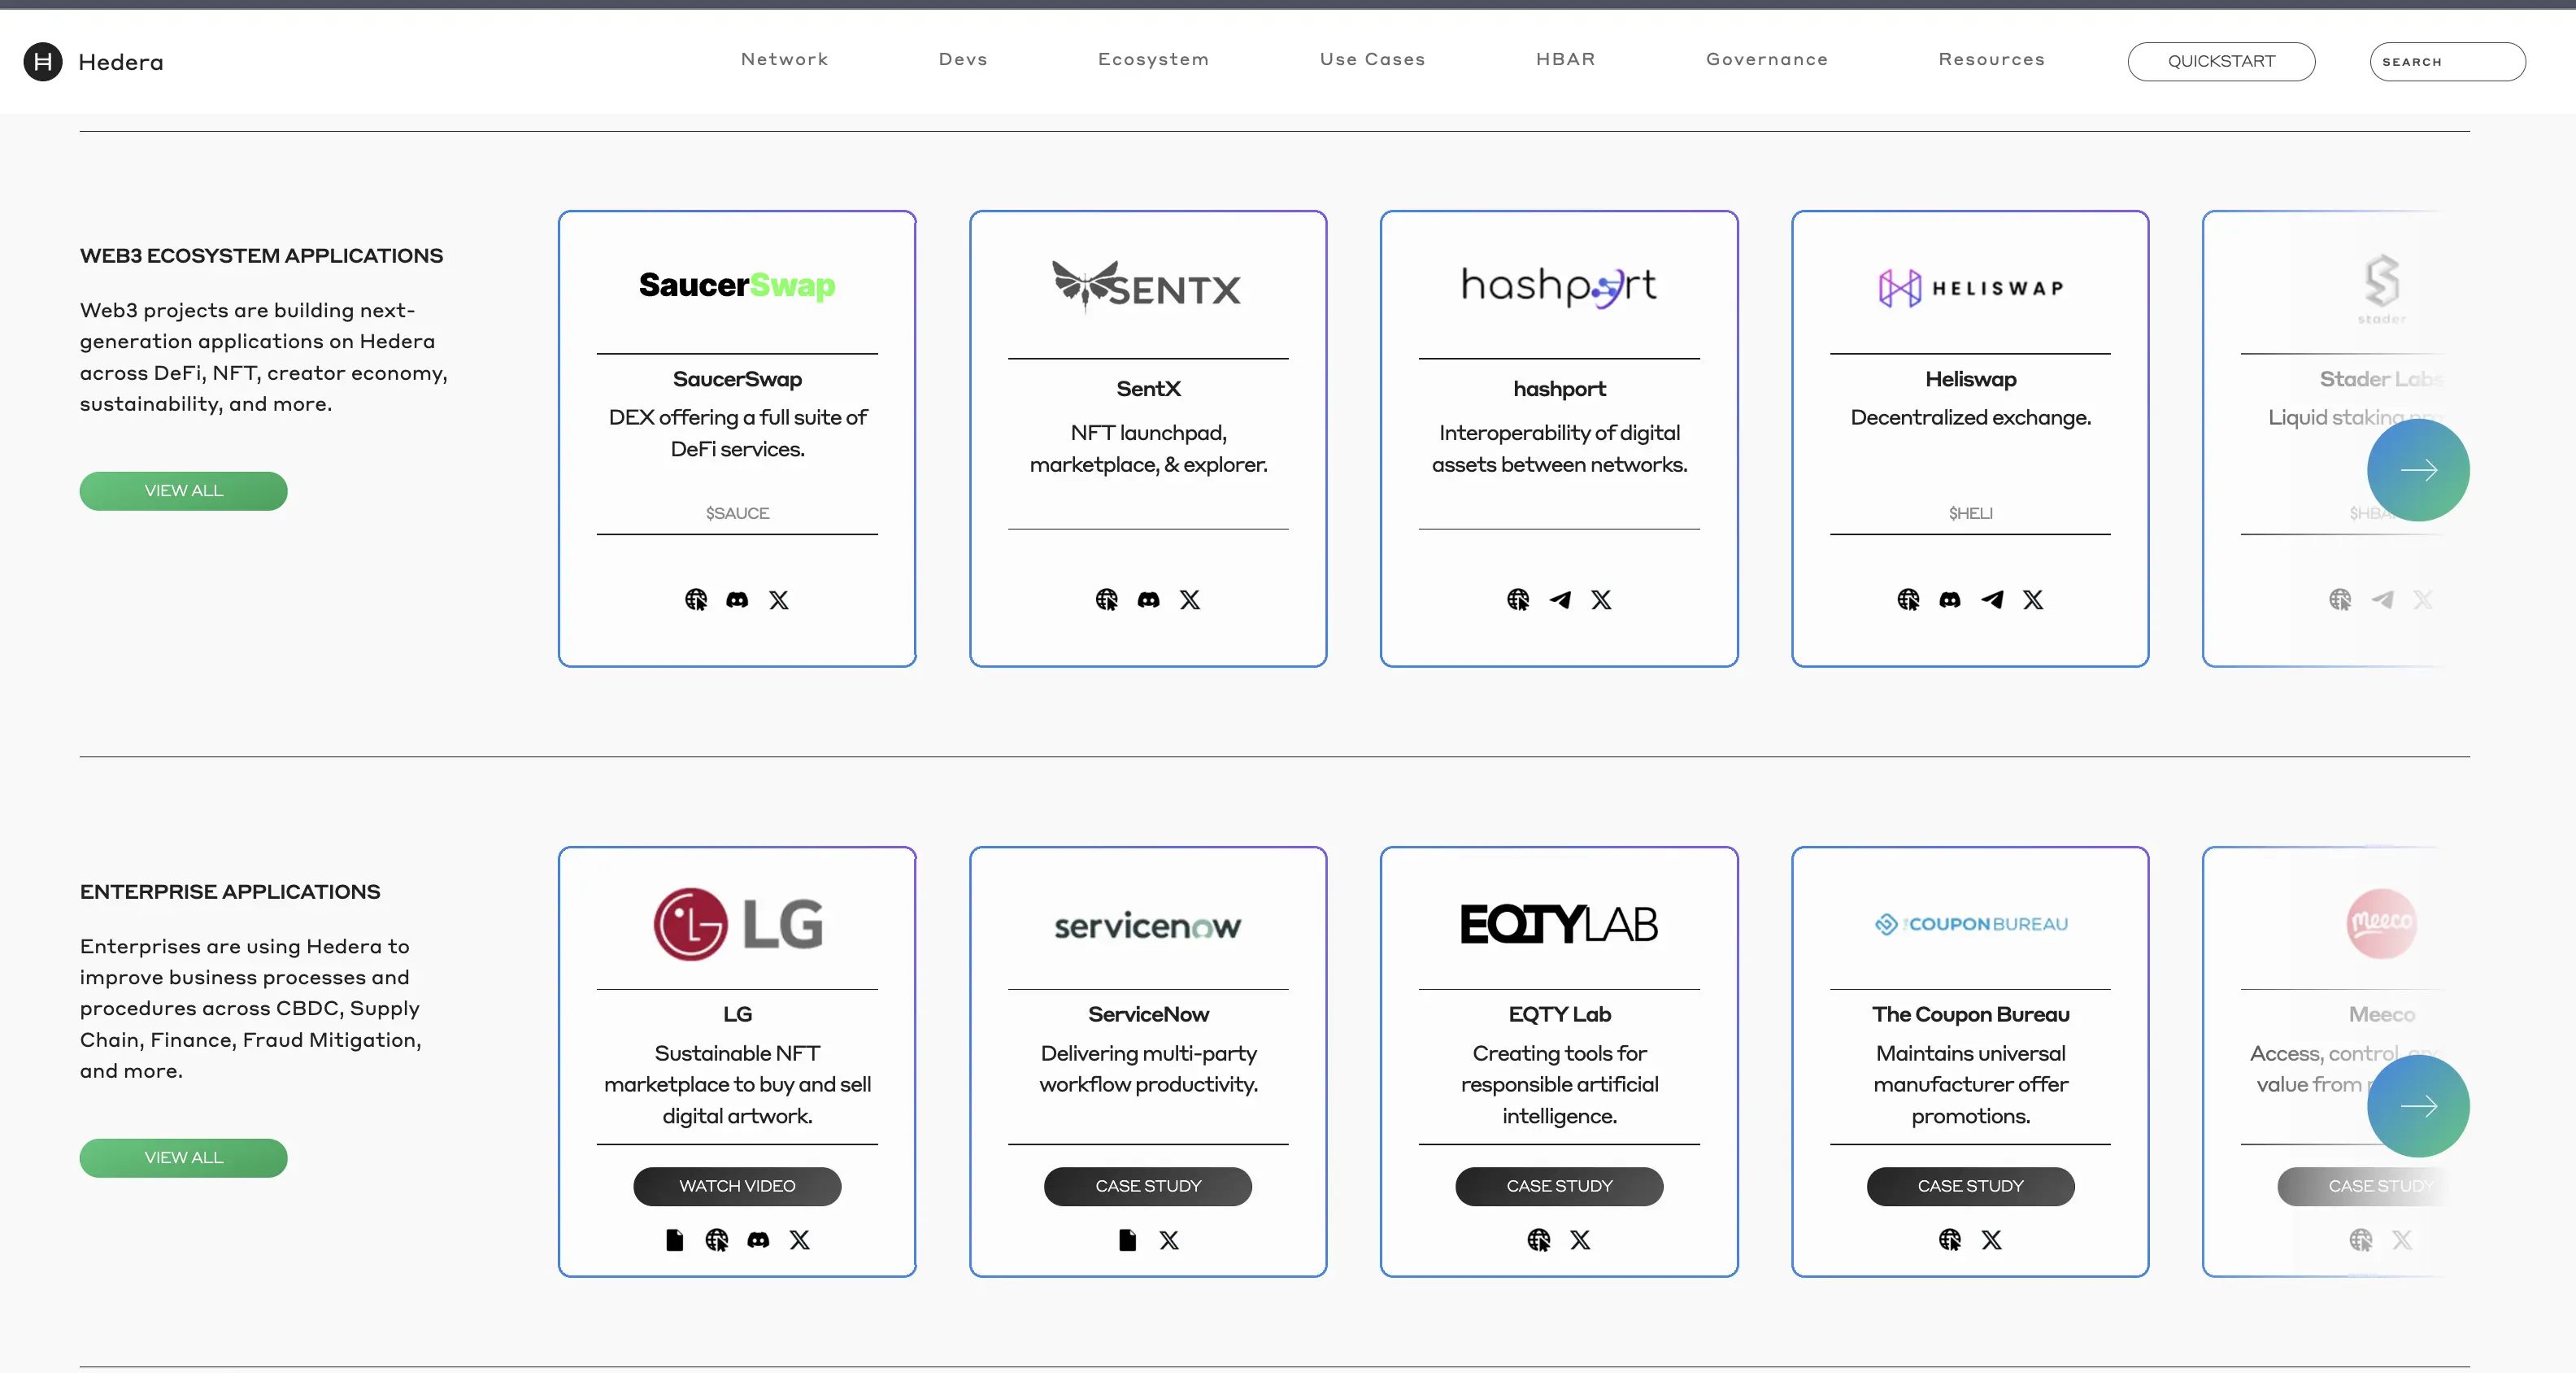
Task: Open SaucerSwap Discord icon
Action: (737, 600)
